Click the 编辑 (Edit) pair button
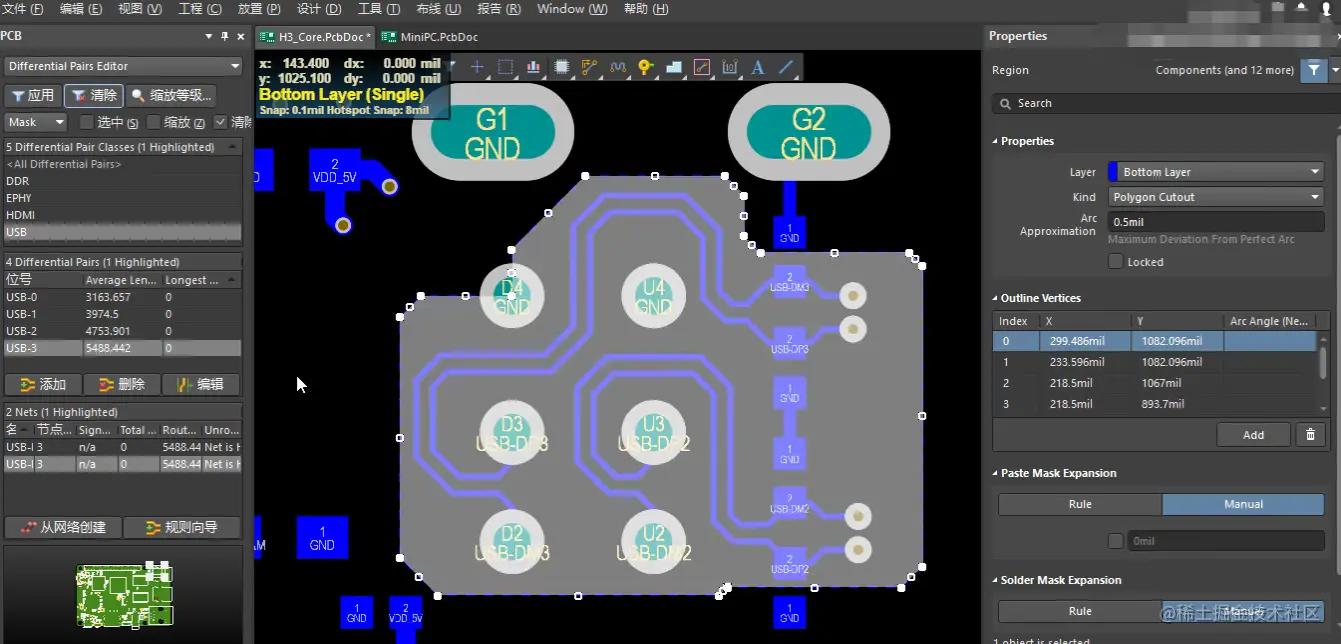This screenshot has width=1341, height=644. coord(200,384)
